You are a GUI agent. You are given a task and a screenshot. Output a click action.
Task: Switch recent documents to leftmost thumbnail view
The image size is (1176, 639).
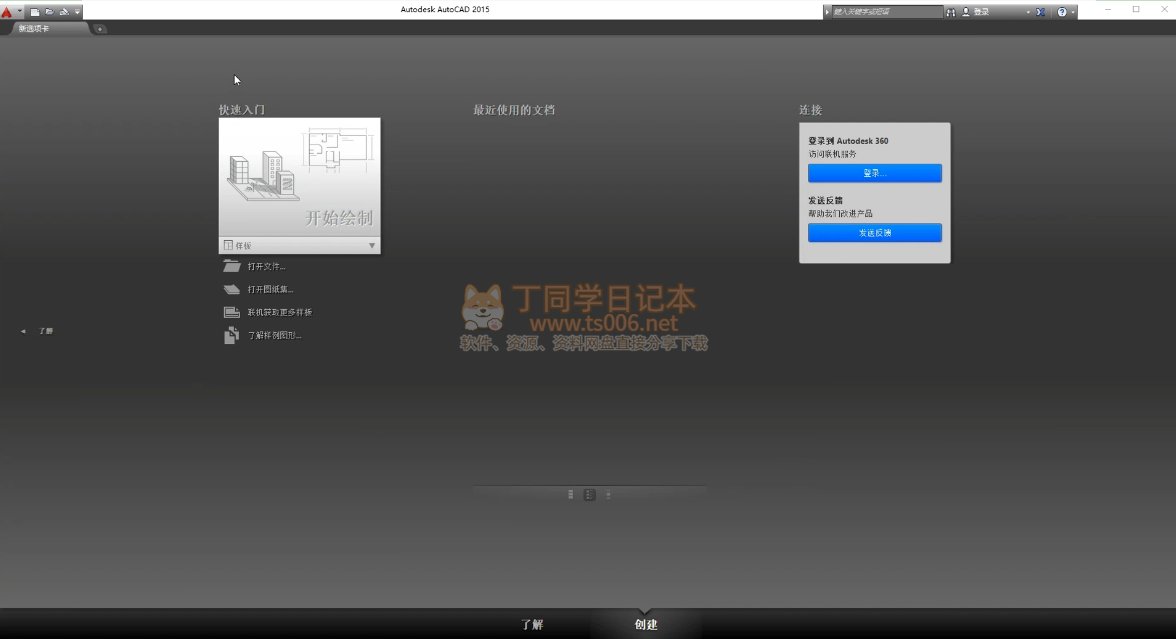coord(571,494)
